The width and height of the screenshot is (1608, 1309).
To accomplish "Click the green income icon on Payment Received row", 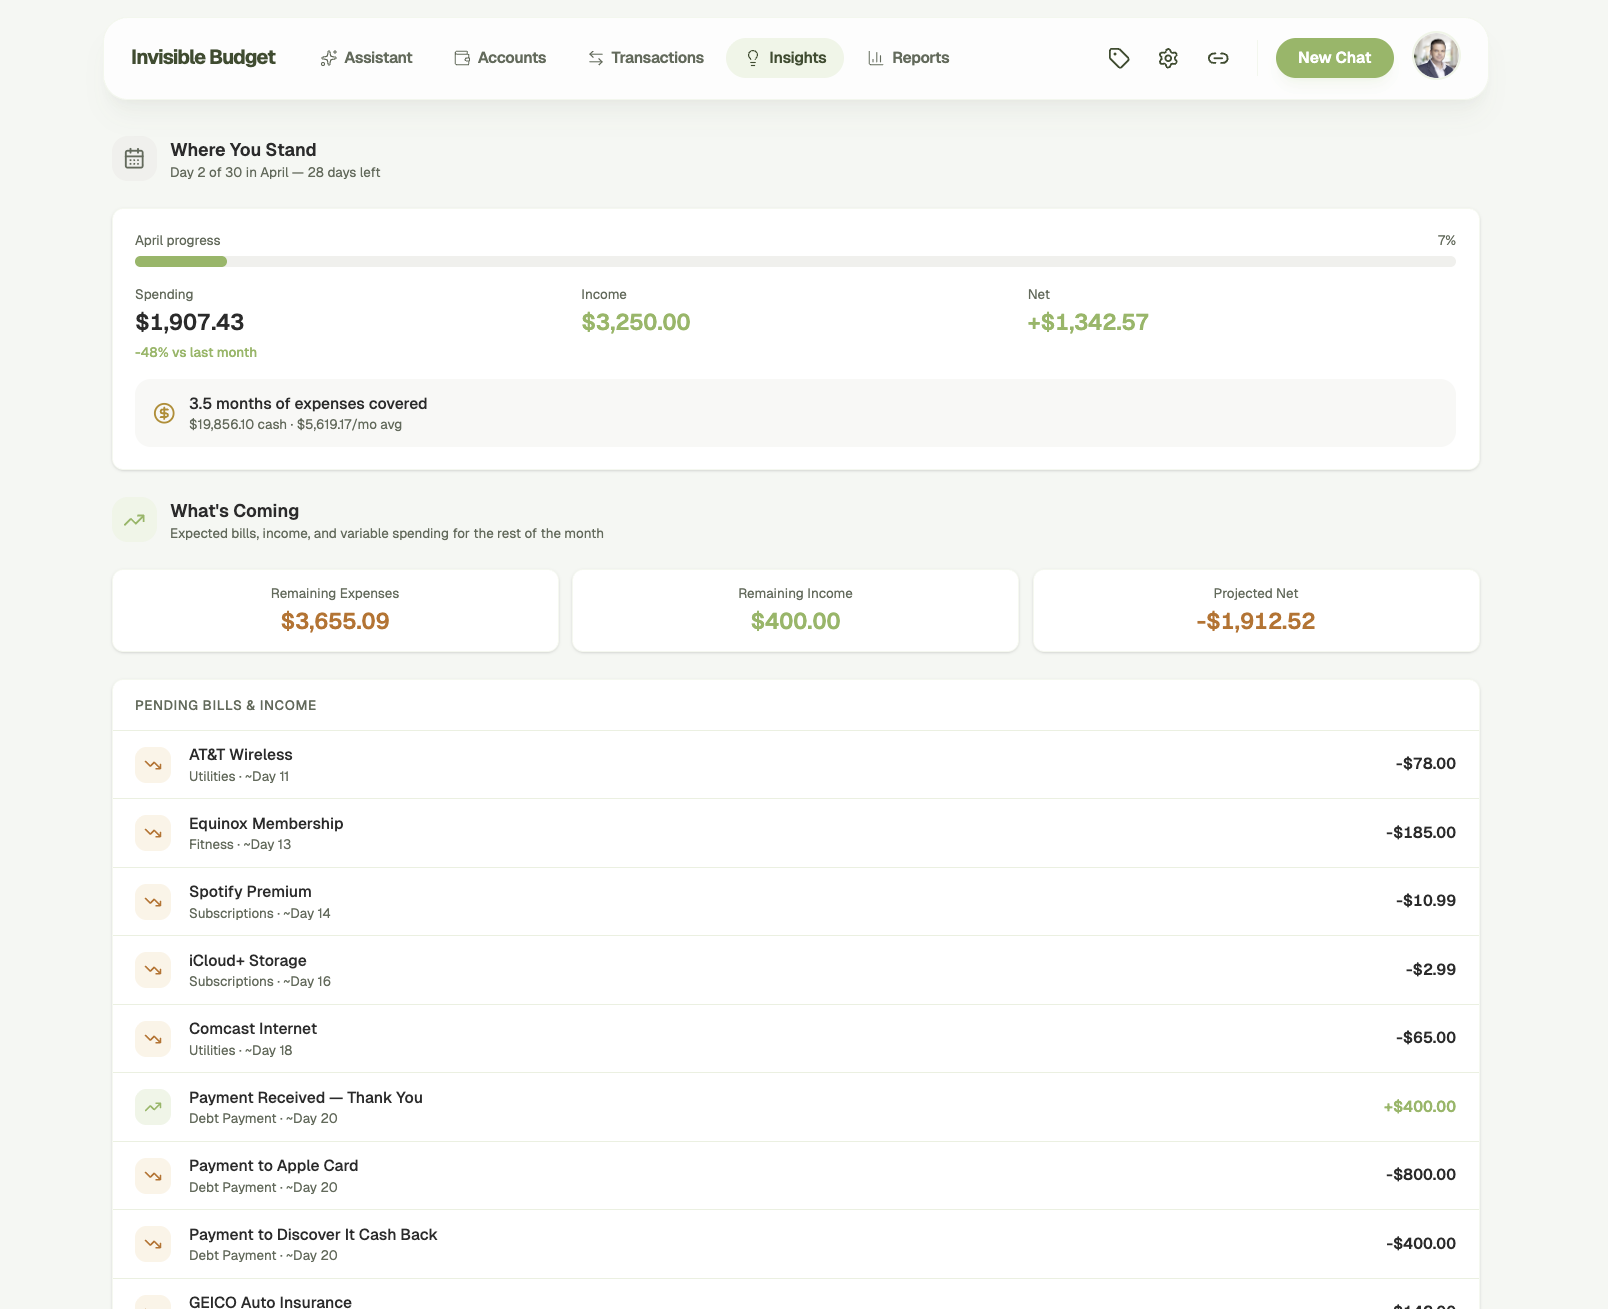I will coord(153,1107).
